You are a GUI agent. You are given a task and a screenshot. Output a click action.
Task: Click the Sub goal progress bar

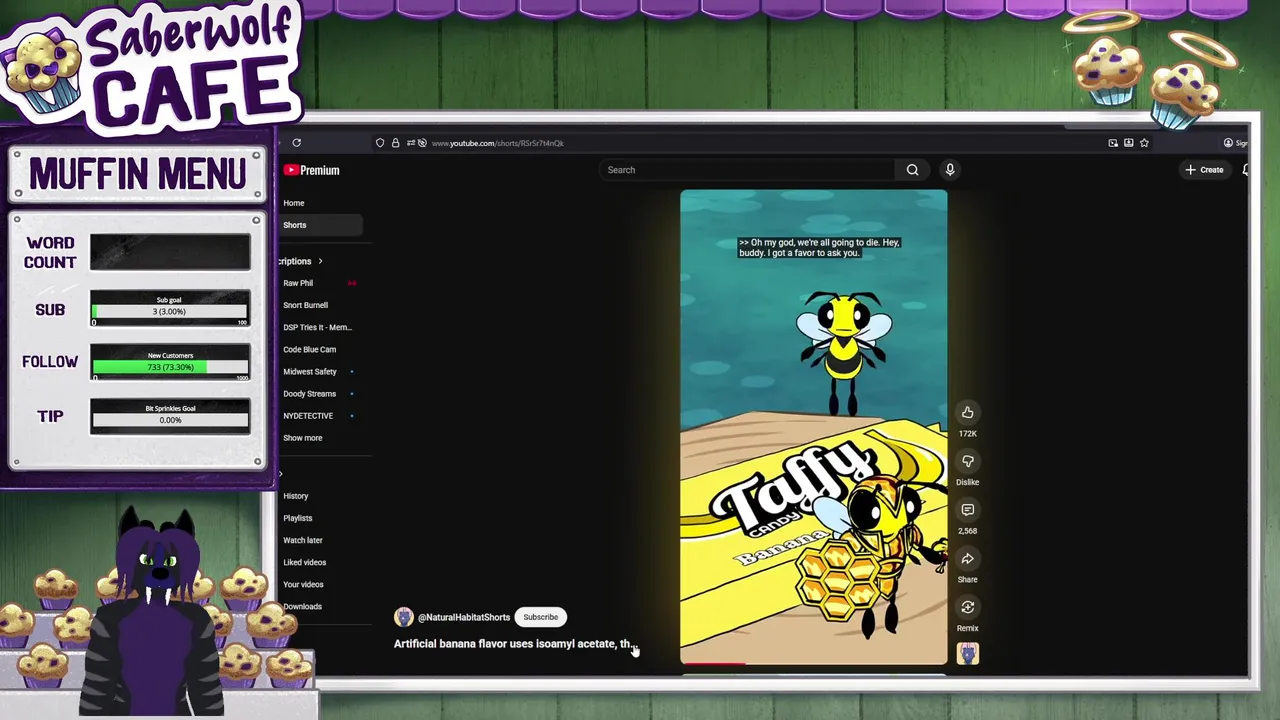(170, 310)
